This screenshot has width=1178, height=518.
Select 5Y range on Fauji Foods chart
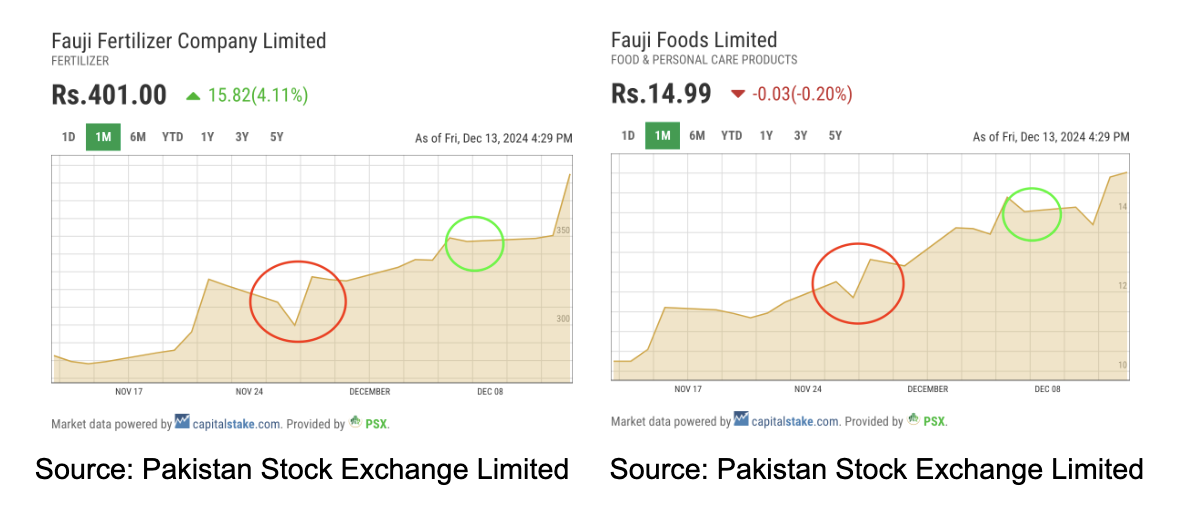click(835, 136)
